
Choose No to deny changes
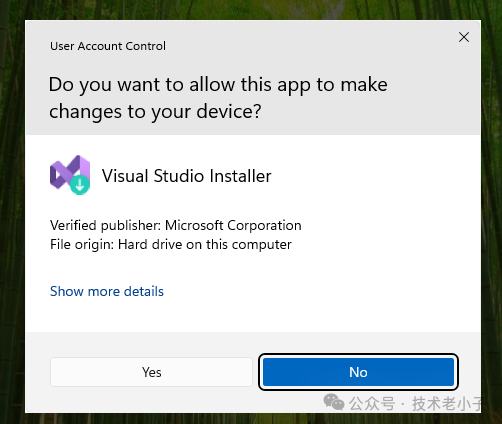click(x=358, y=372)
